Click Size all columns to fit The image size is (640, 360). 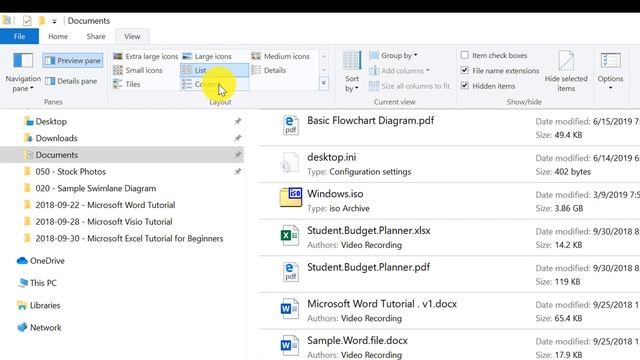[409, 86]
